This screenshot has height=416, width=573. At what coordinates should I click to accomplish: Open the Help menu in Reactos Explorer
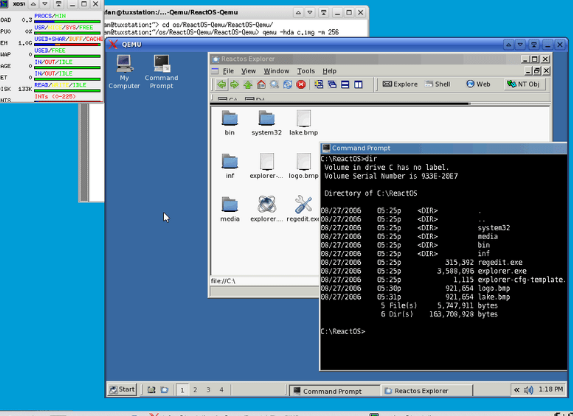tap(329, 71)
